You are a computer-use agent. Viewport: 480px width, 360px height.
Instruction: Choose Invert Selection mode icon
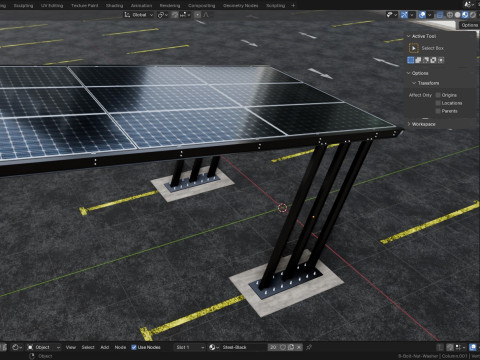[x=433, y=60]
